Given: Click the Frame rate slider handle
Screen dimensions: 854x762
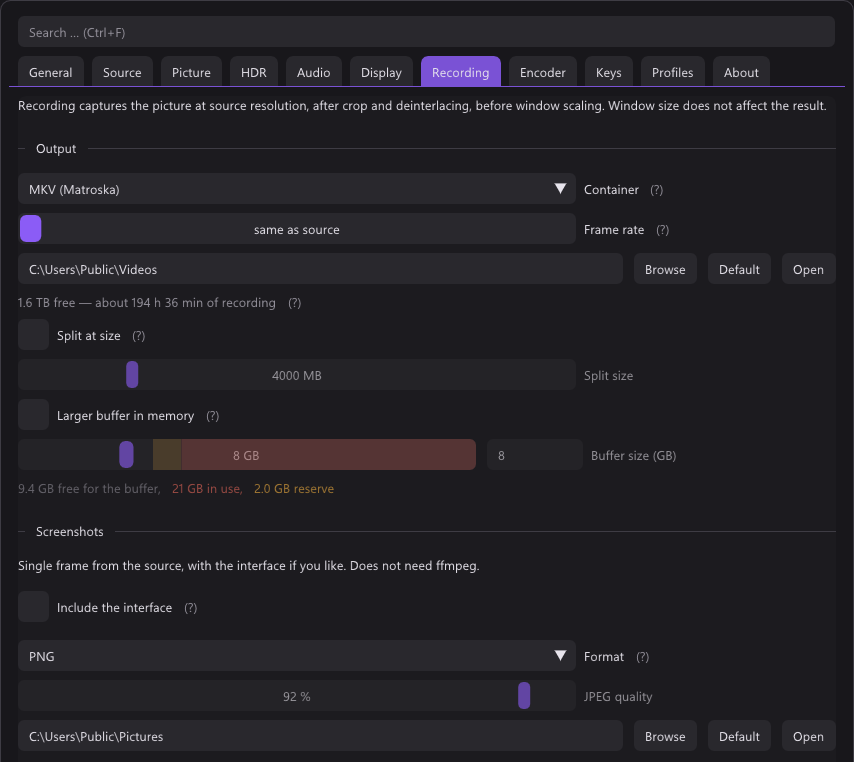Looking at the screenshot, I should click(x=30, y=229).
